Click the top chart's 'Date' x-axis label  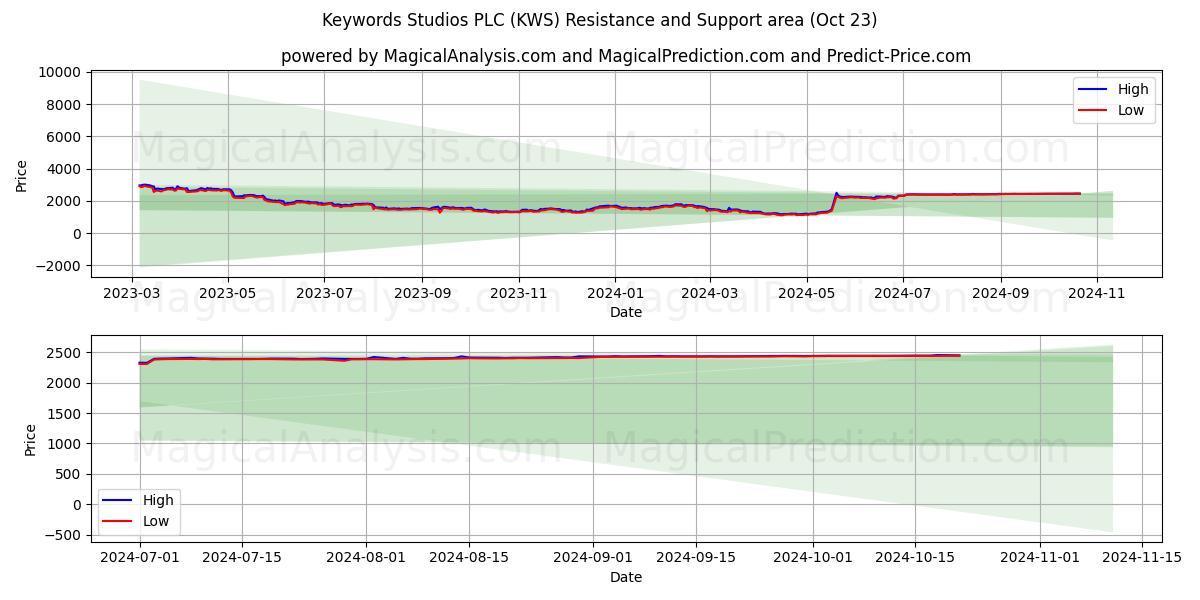coord(626,312)
